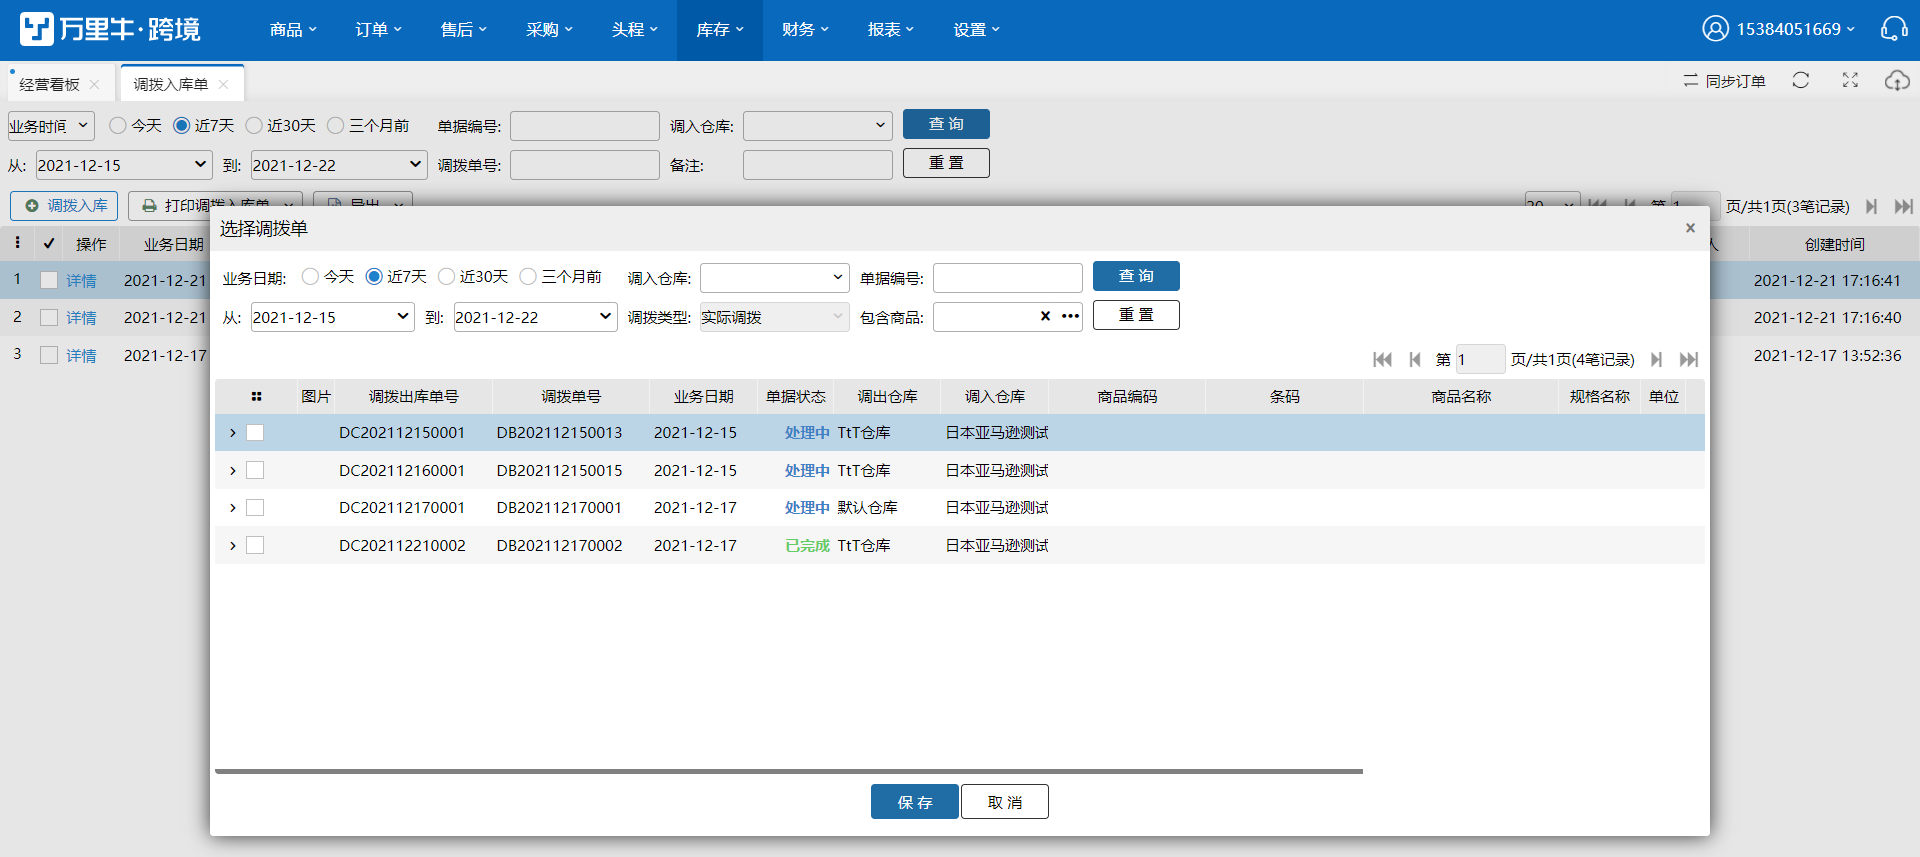The width and height of the screenshot is (1920, 857).
Task: Focus the background 备注 input field
Action: tap(817, 165)
